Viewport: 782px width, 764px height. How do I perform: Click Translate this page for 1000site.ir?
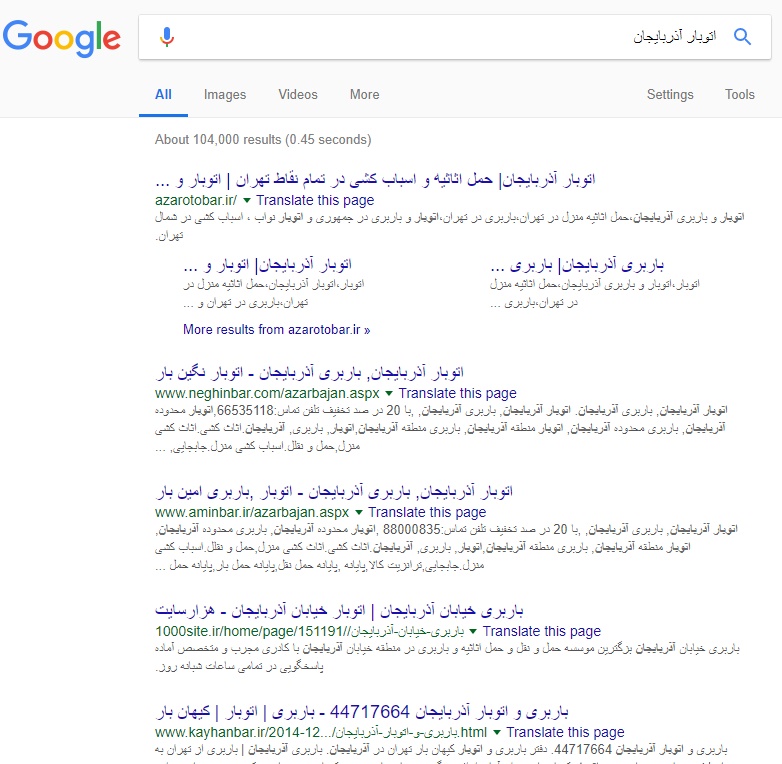pos(542,632)
